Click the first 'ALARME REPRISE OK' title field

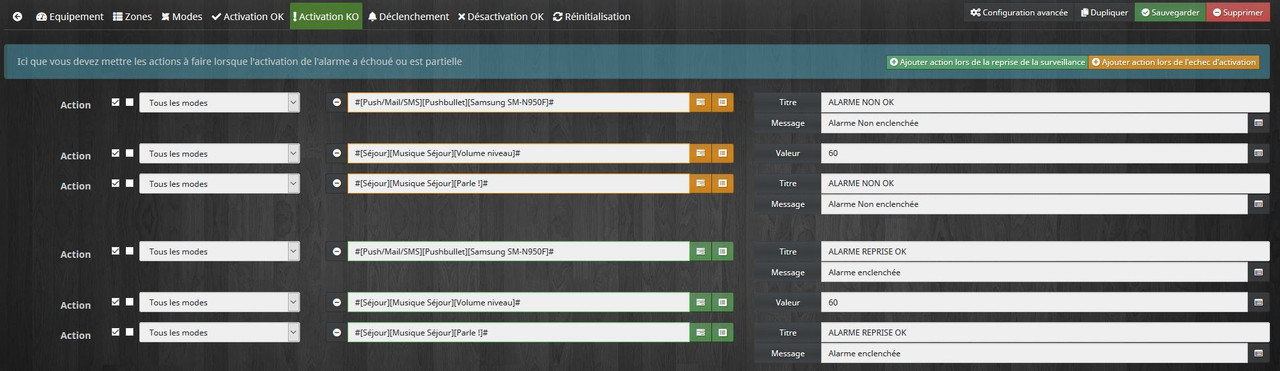point(1044,251)
